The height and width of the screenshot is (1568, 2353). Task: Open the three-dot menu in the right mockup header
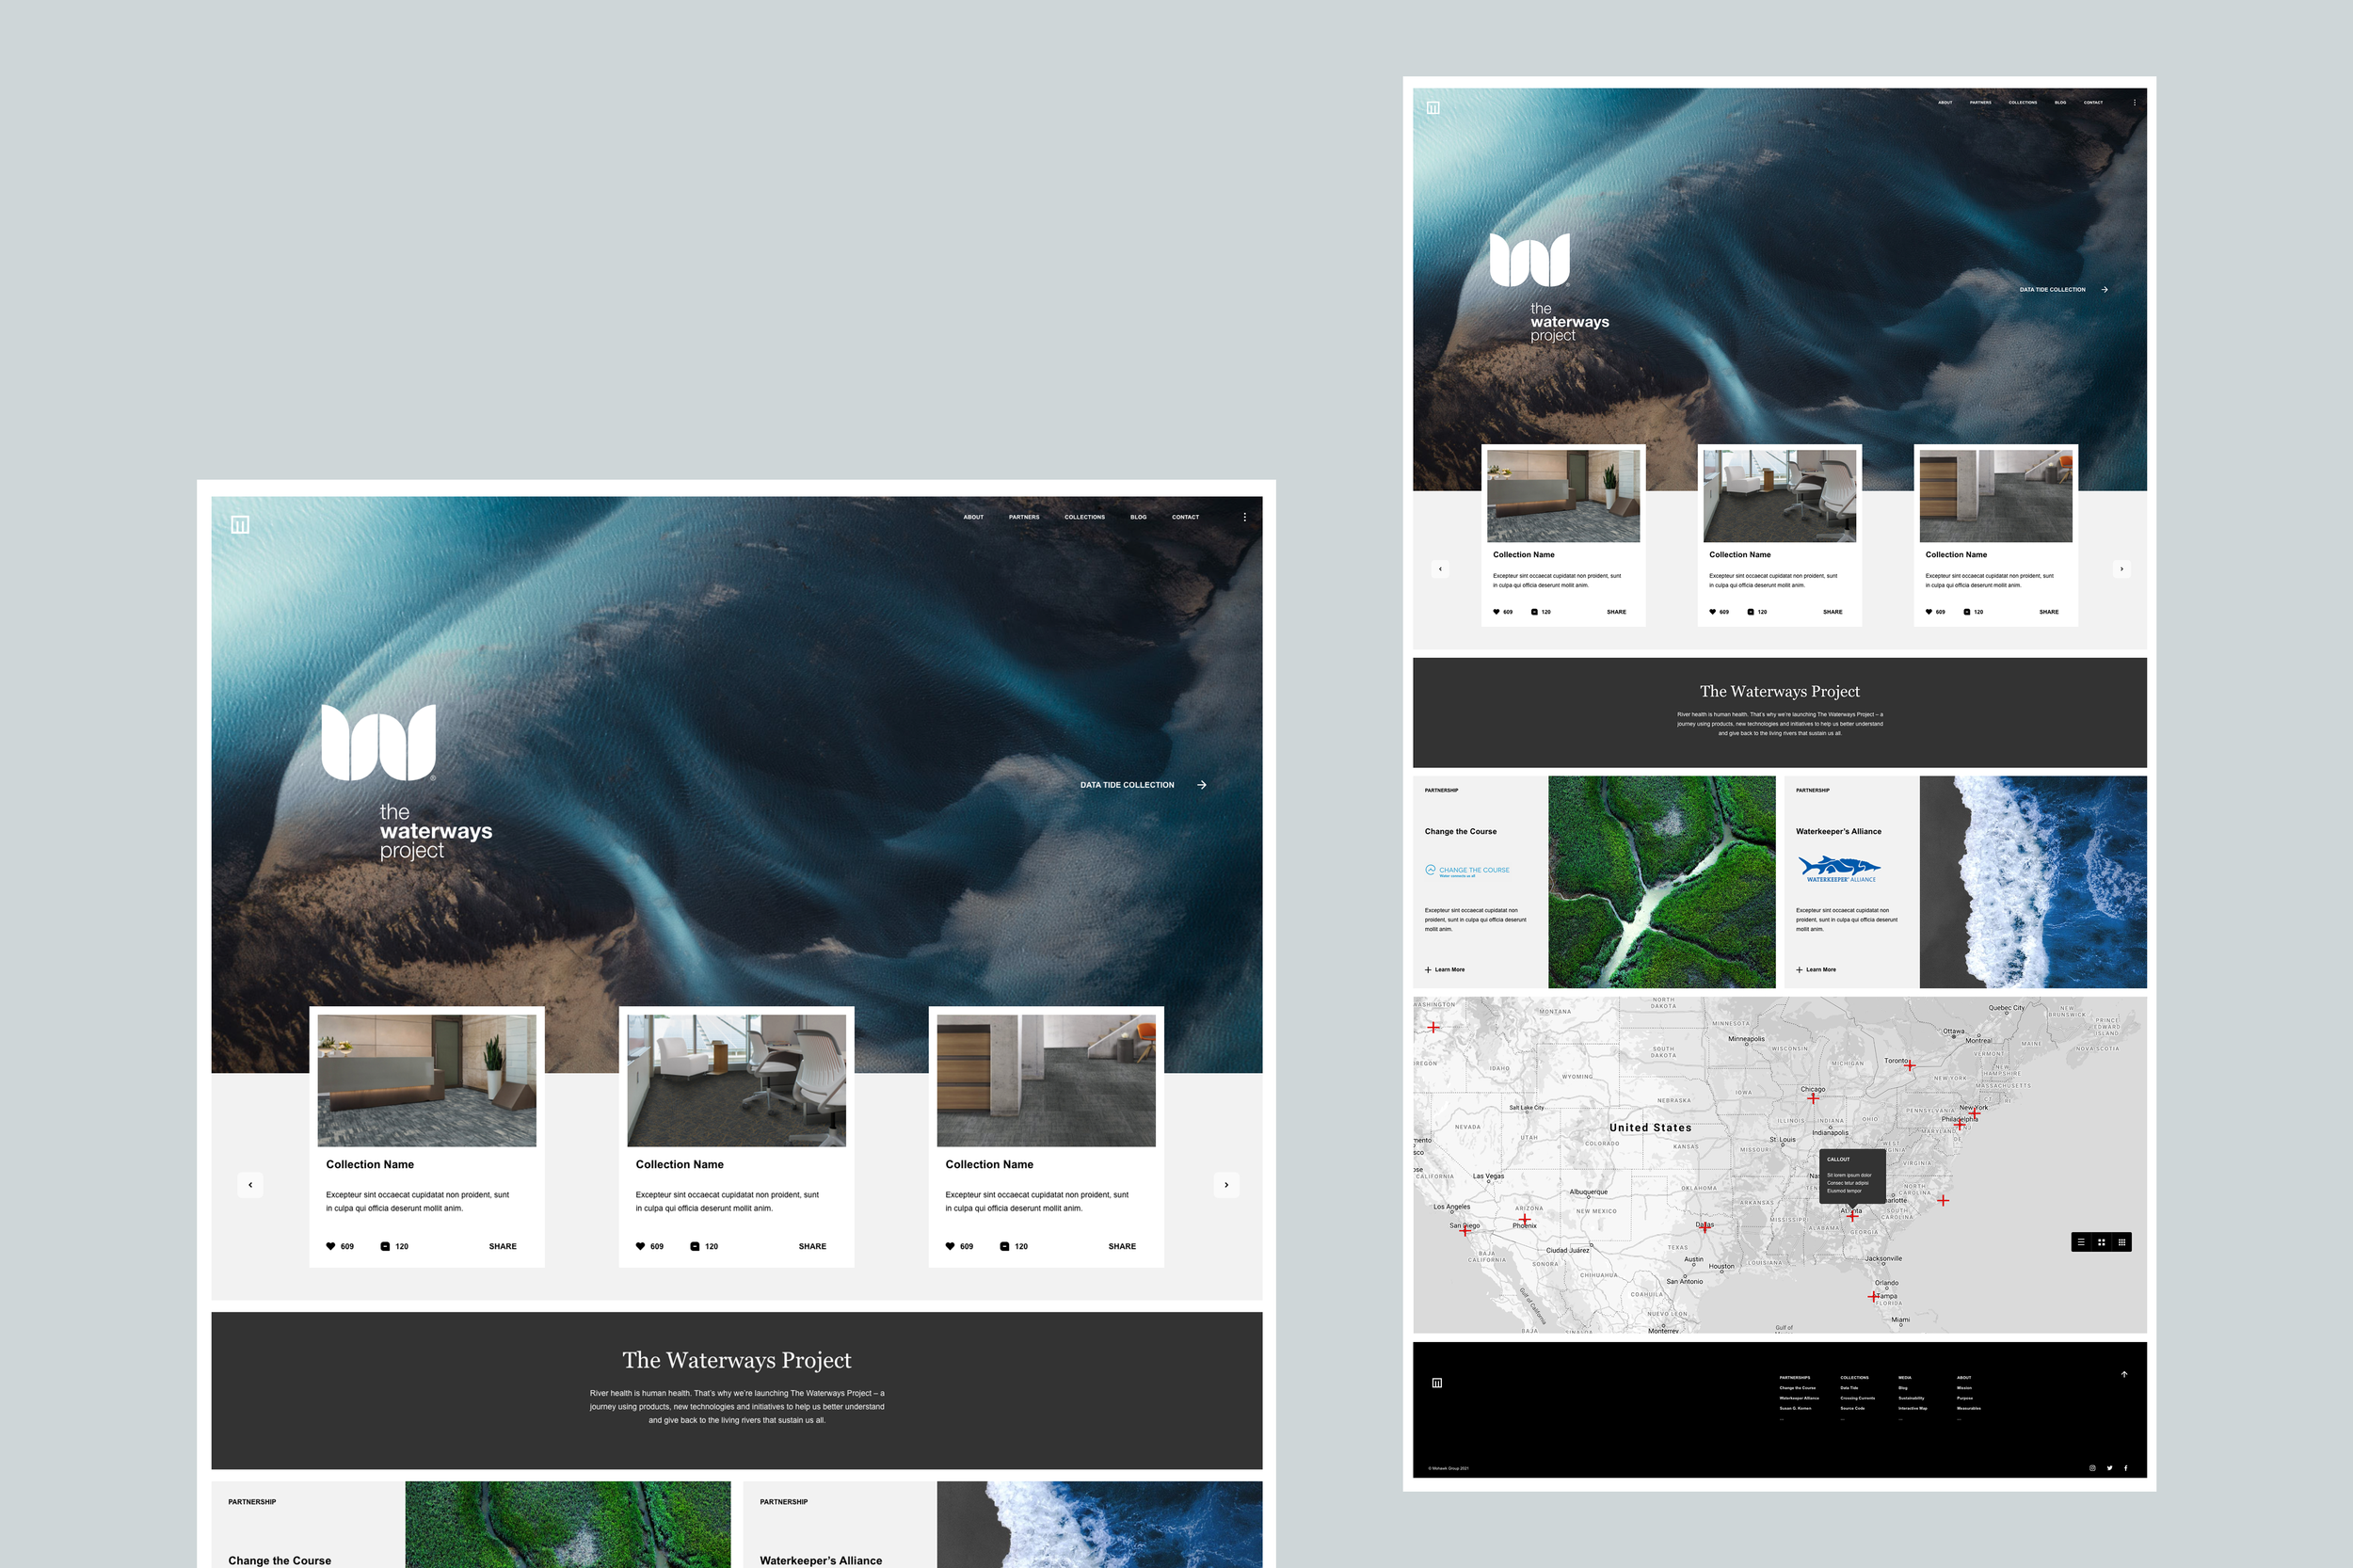(2134, 102)
